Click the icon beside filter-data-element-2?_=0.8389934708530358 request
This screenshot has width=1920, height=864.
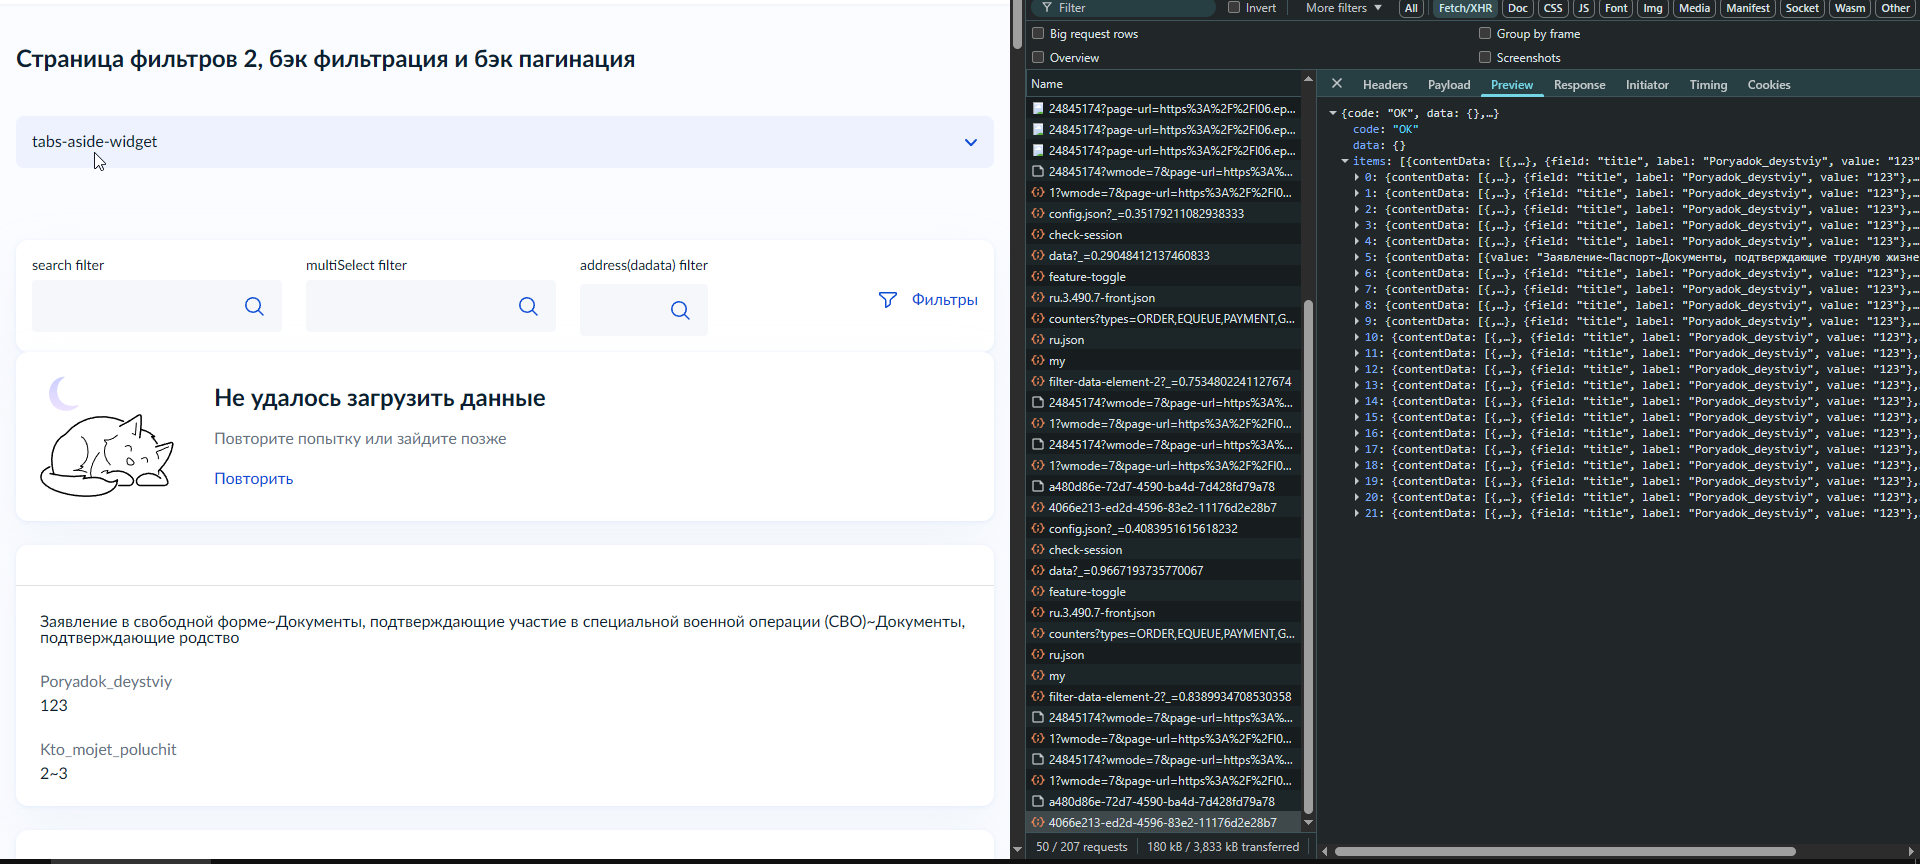1038,697
